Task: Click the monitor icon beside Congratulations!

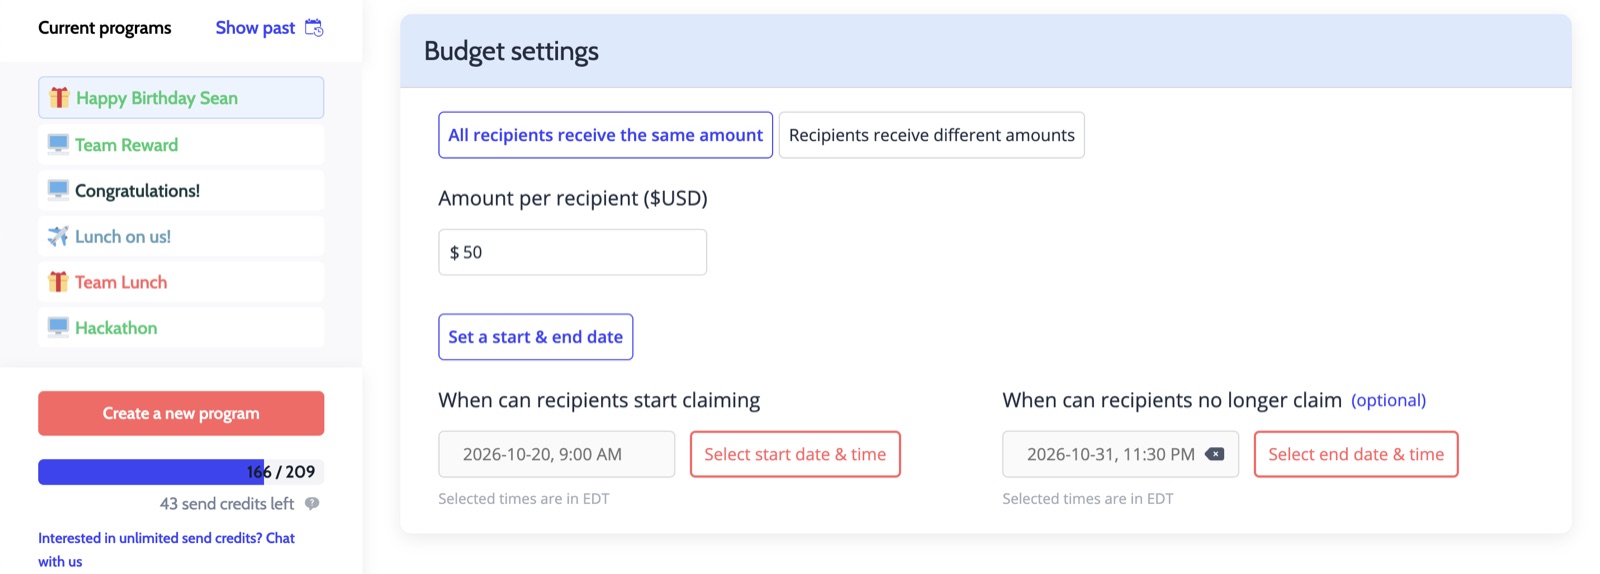Action: pos(58,190)
